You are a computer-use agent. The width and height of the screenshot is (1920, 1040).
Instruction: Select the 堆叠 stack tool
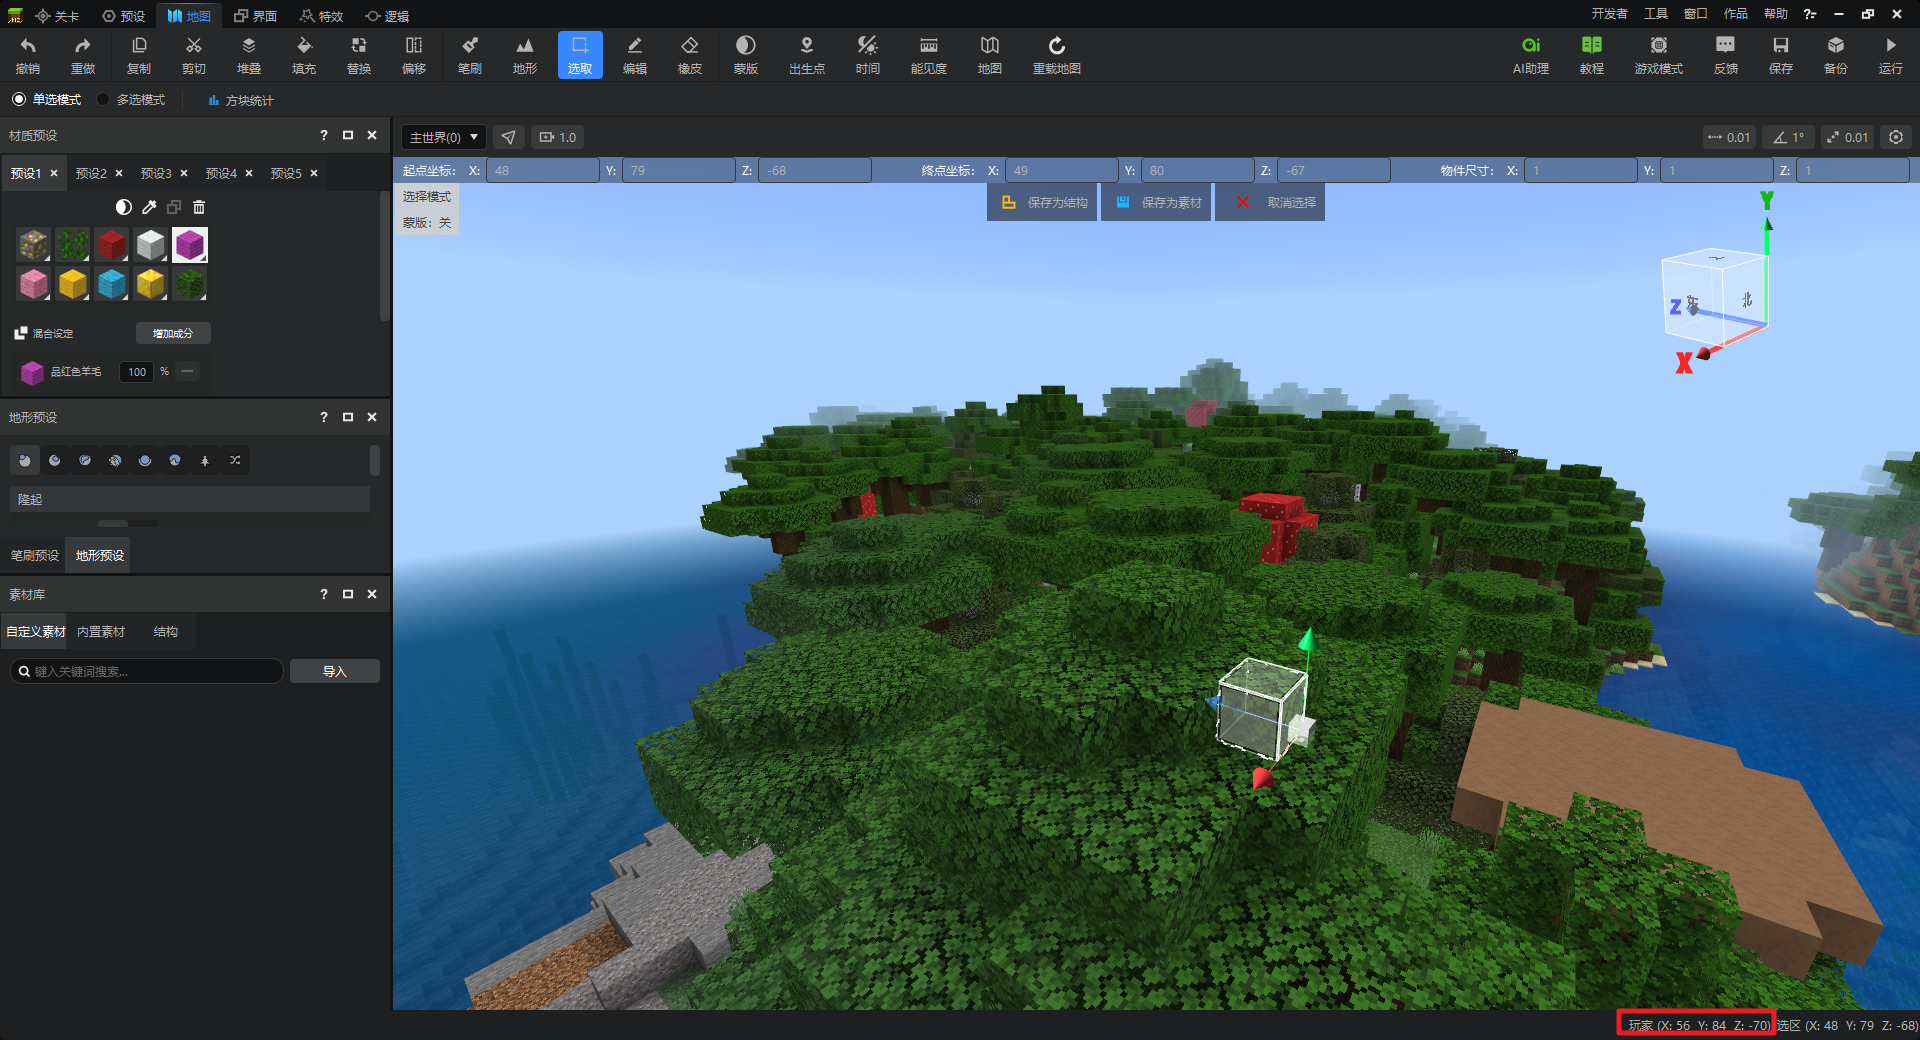point(249,55)
